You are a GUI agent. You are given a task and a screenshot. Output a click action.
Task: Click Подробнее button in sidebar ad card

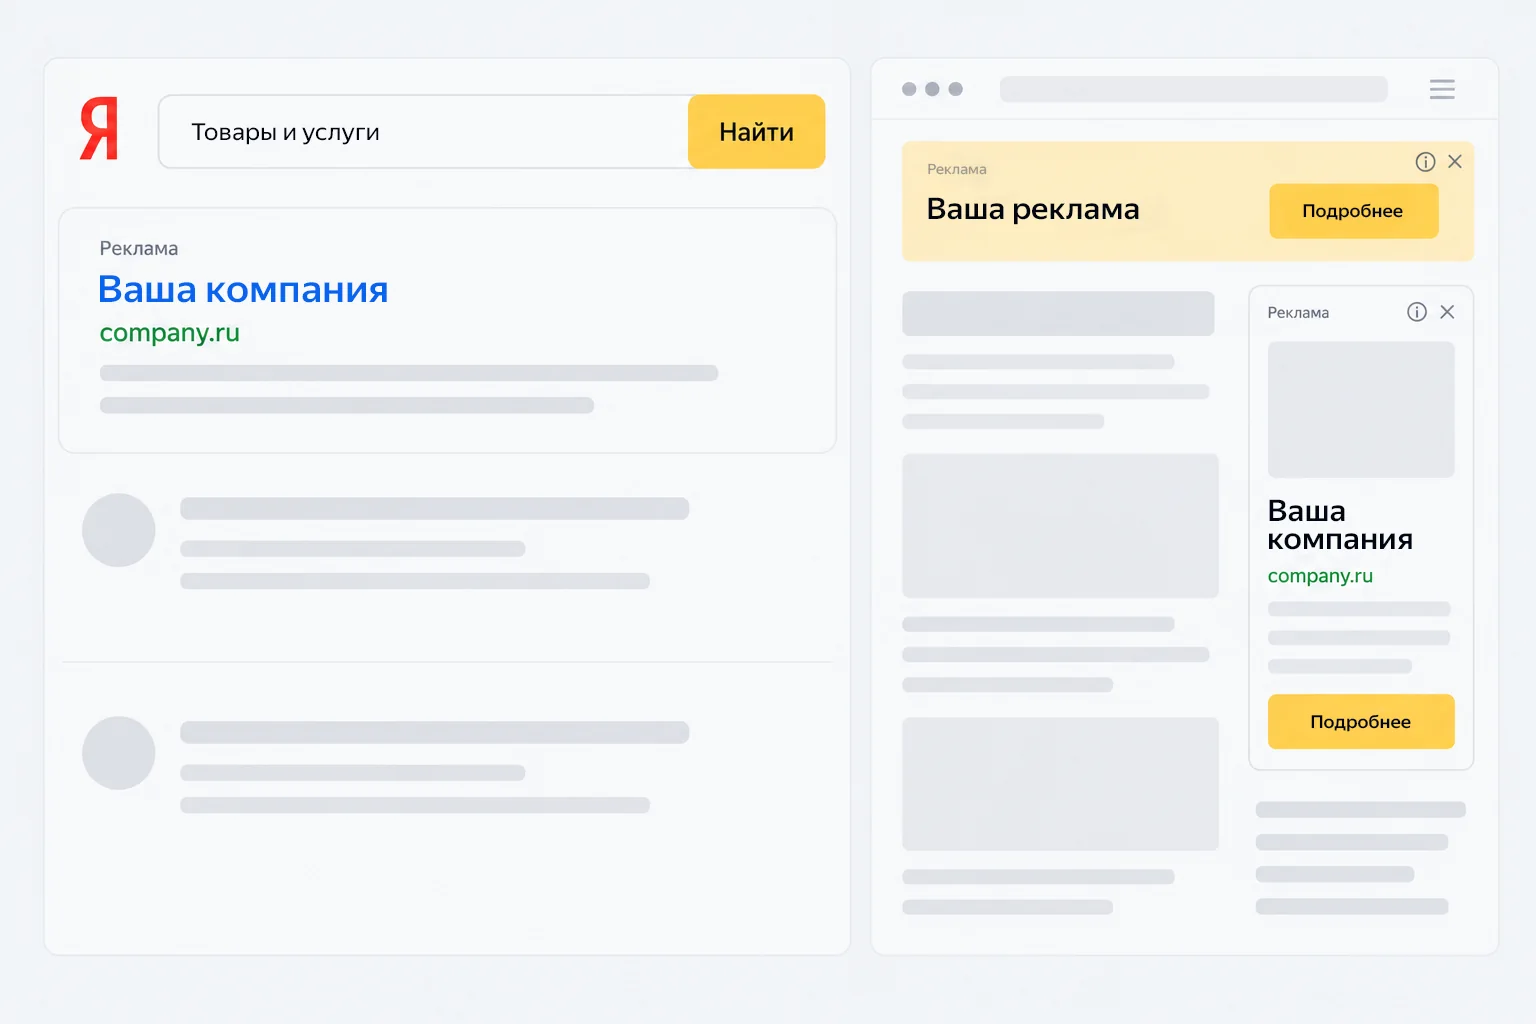(x=1361, y=722)
